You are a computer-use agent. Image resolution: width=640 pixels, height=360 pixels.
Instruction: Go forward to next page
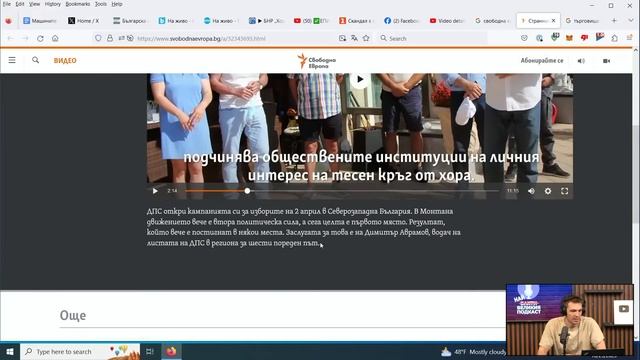[25, 38]
